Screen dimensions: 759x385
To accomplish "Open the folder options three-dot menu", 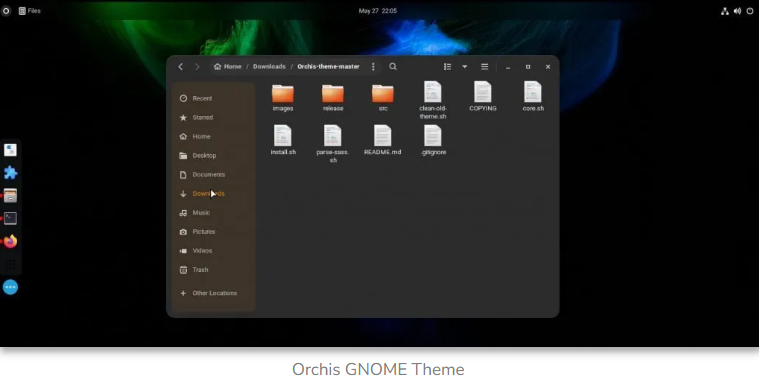I will 373,67.
